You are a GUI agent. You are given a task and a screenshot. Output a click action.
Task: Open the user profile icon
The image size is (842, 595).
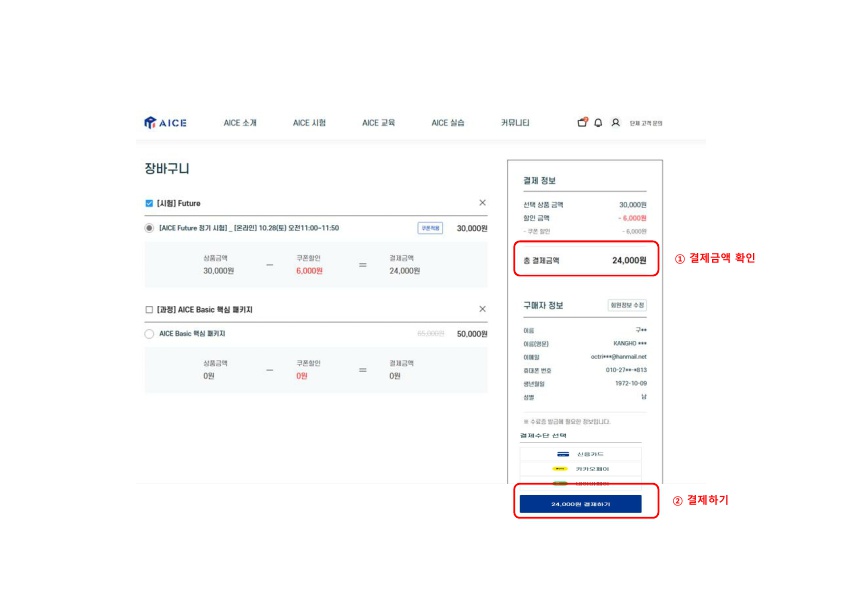[x=615, y=123]
